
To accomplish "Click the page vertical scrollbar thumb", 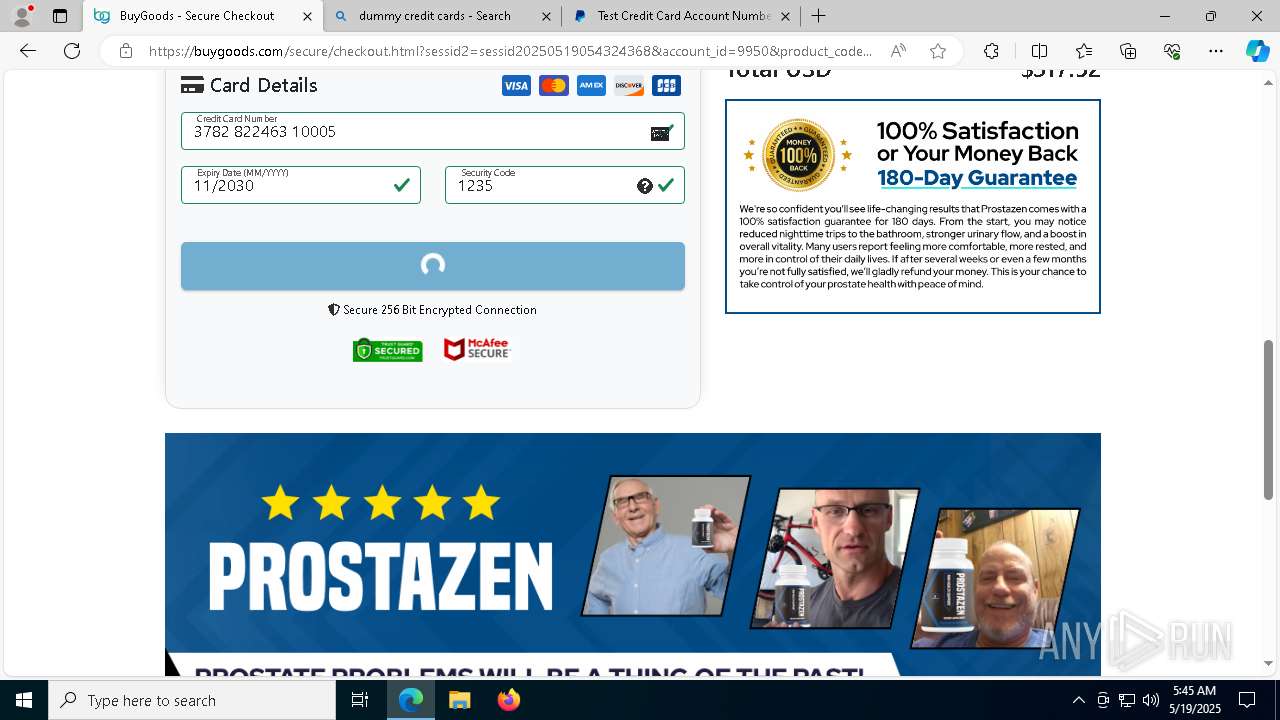I will [1269, 420].
